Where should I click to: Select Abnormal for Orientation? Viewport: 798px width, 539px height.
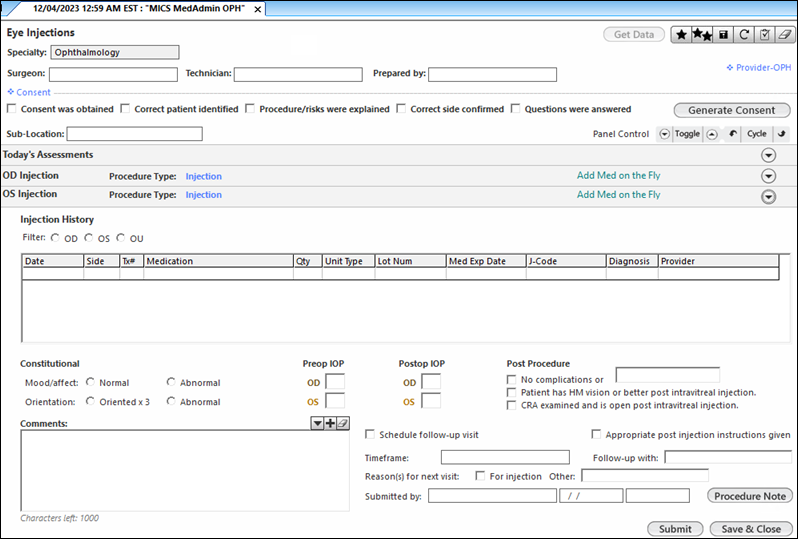pyautogui.click(x=171, y=401)
